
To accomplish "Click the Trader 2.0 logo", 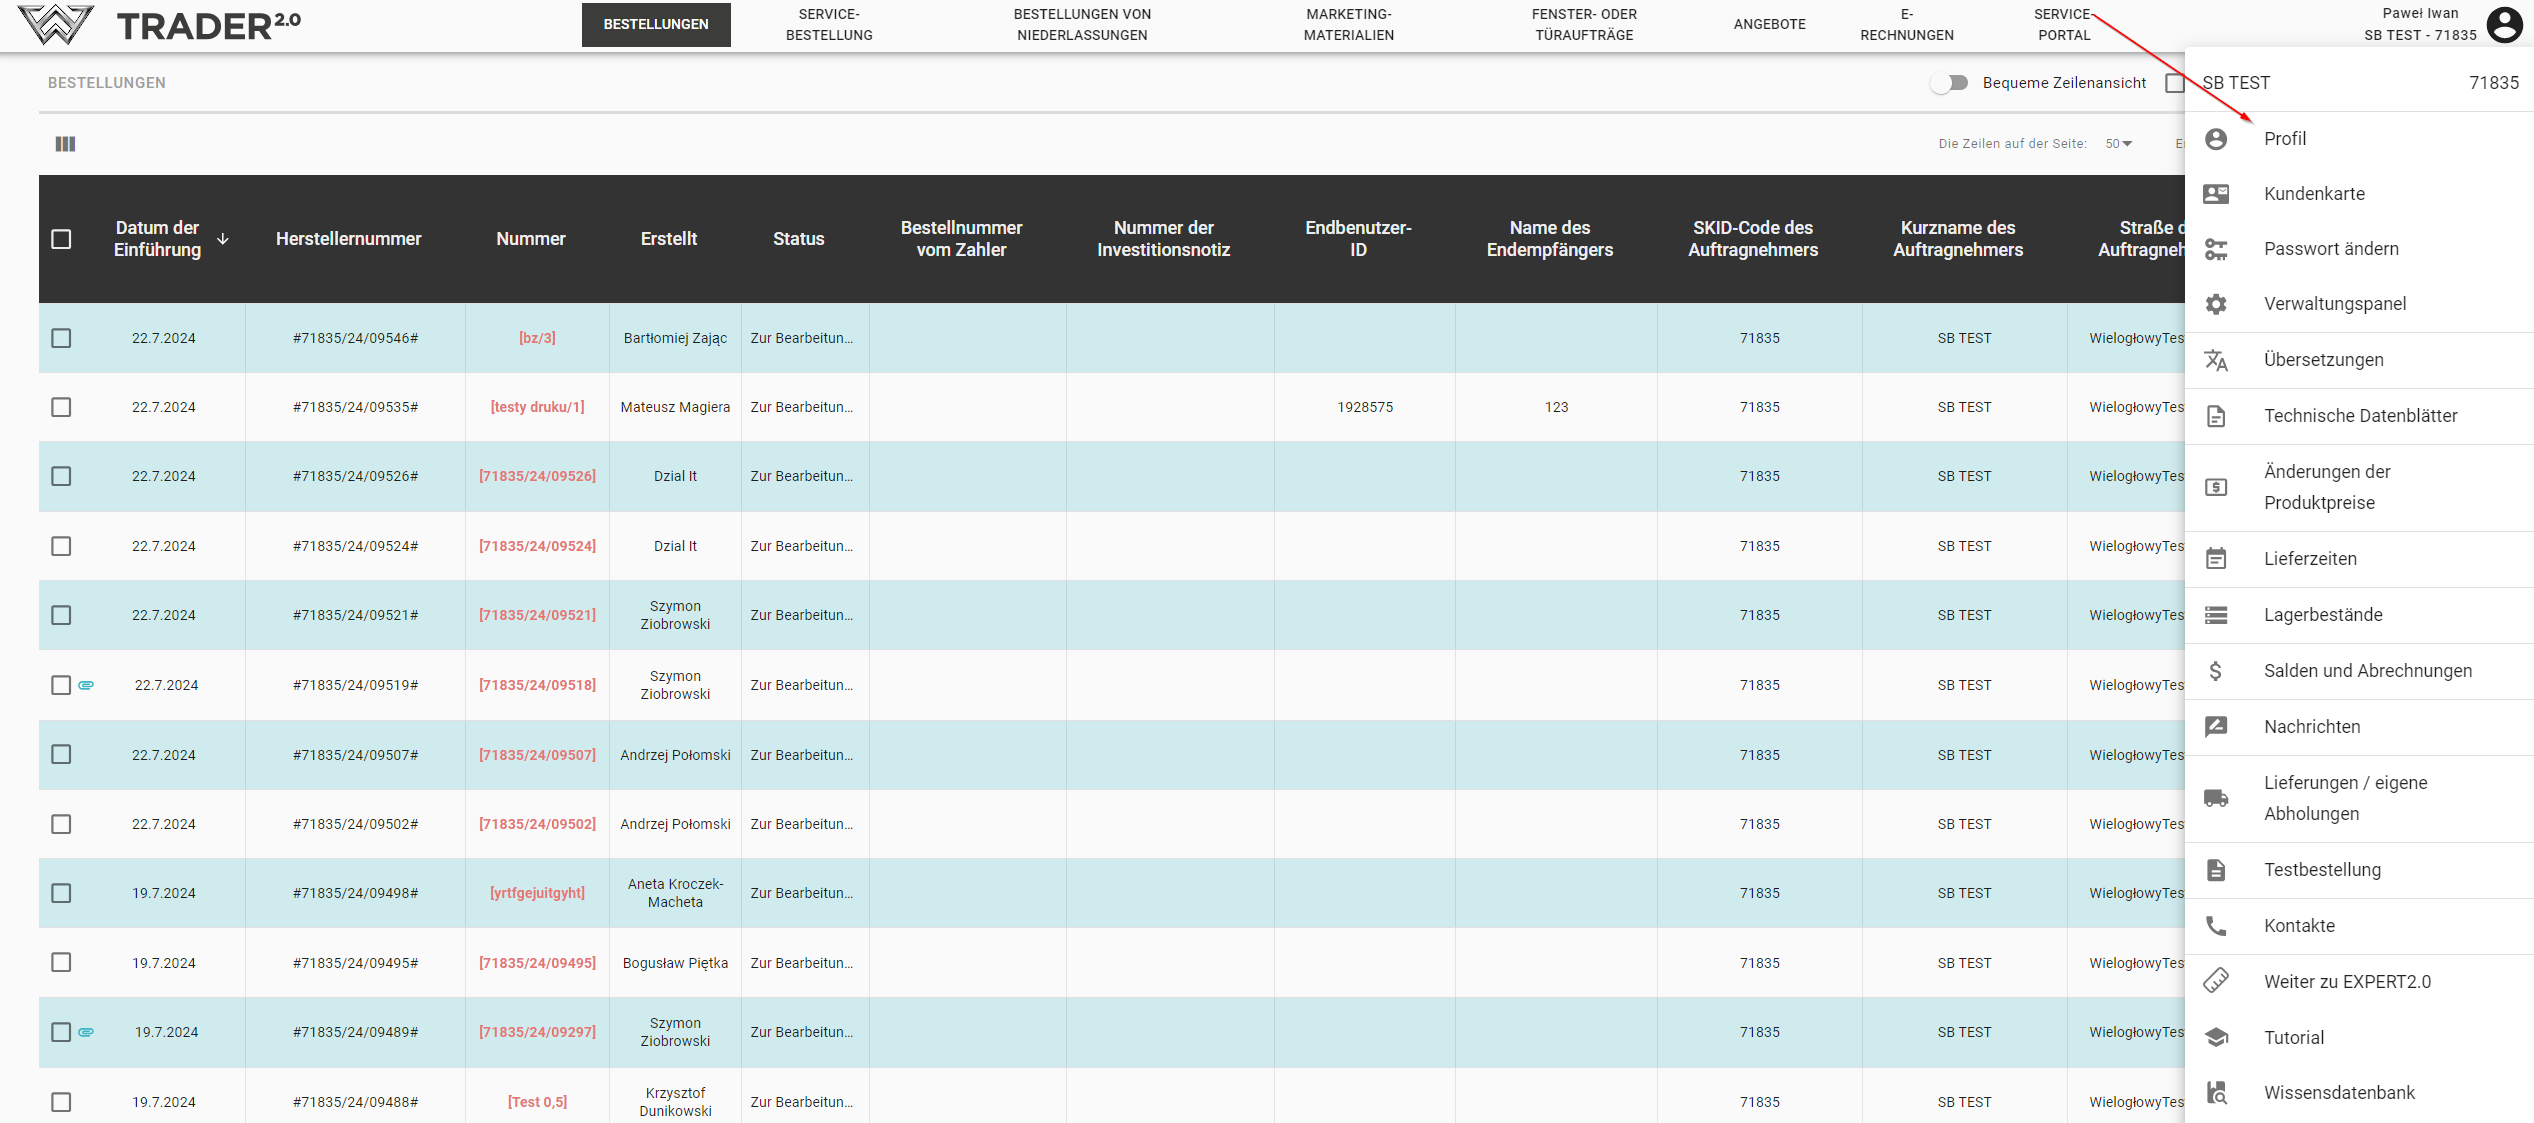I will click(160, 25).
